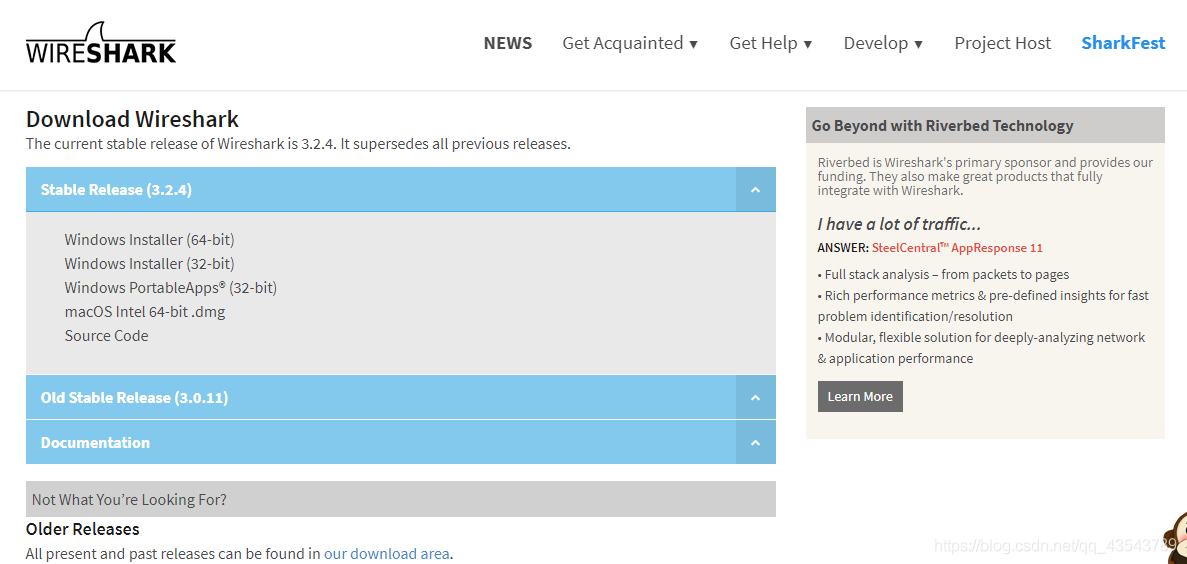Click 'Not What You're Looking For?' bar
1187x564 pixels.
point(400,499)
